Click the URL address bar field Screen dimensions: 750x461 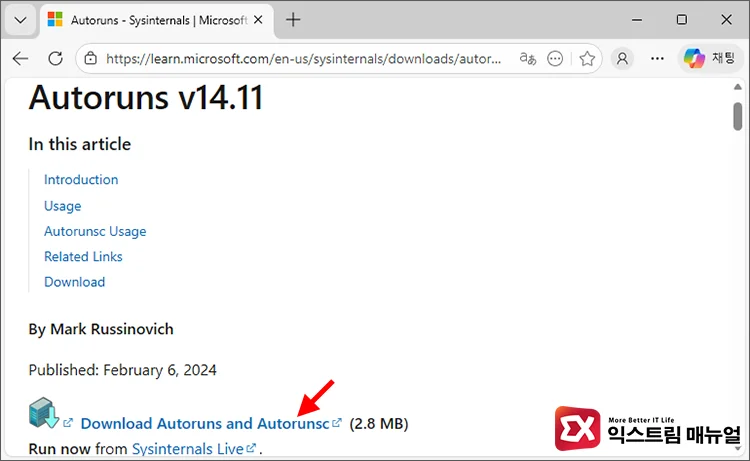[x=300, y=58]
